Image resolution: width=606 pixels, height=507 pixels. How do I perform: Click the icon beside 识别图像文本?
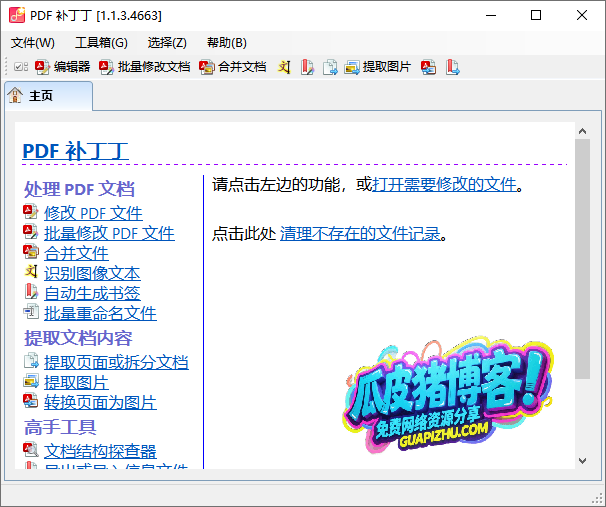point(31,272)
